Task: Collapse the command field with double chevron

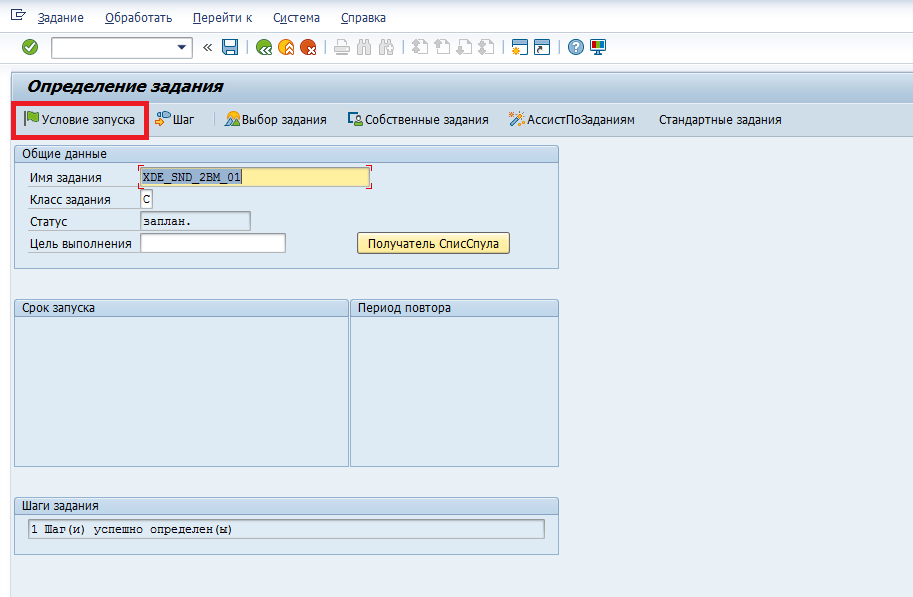Action: click(208, 47)
